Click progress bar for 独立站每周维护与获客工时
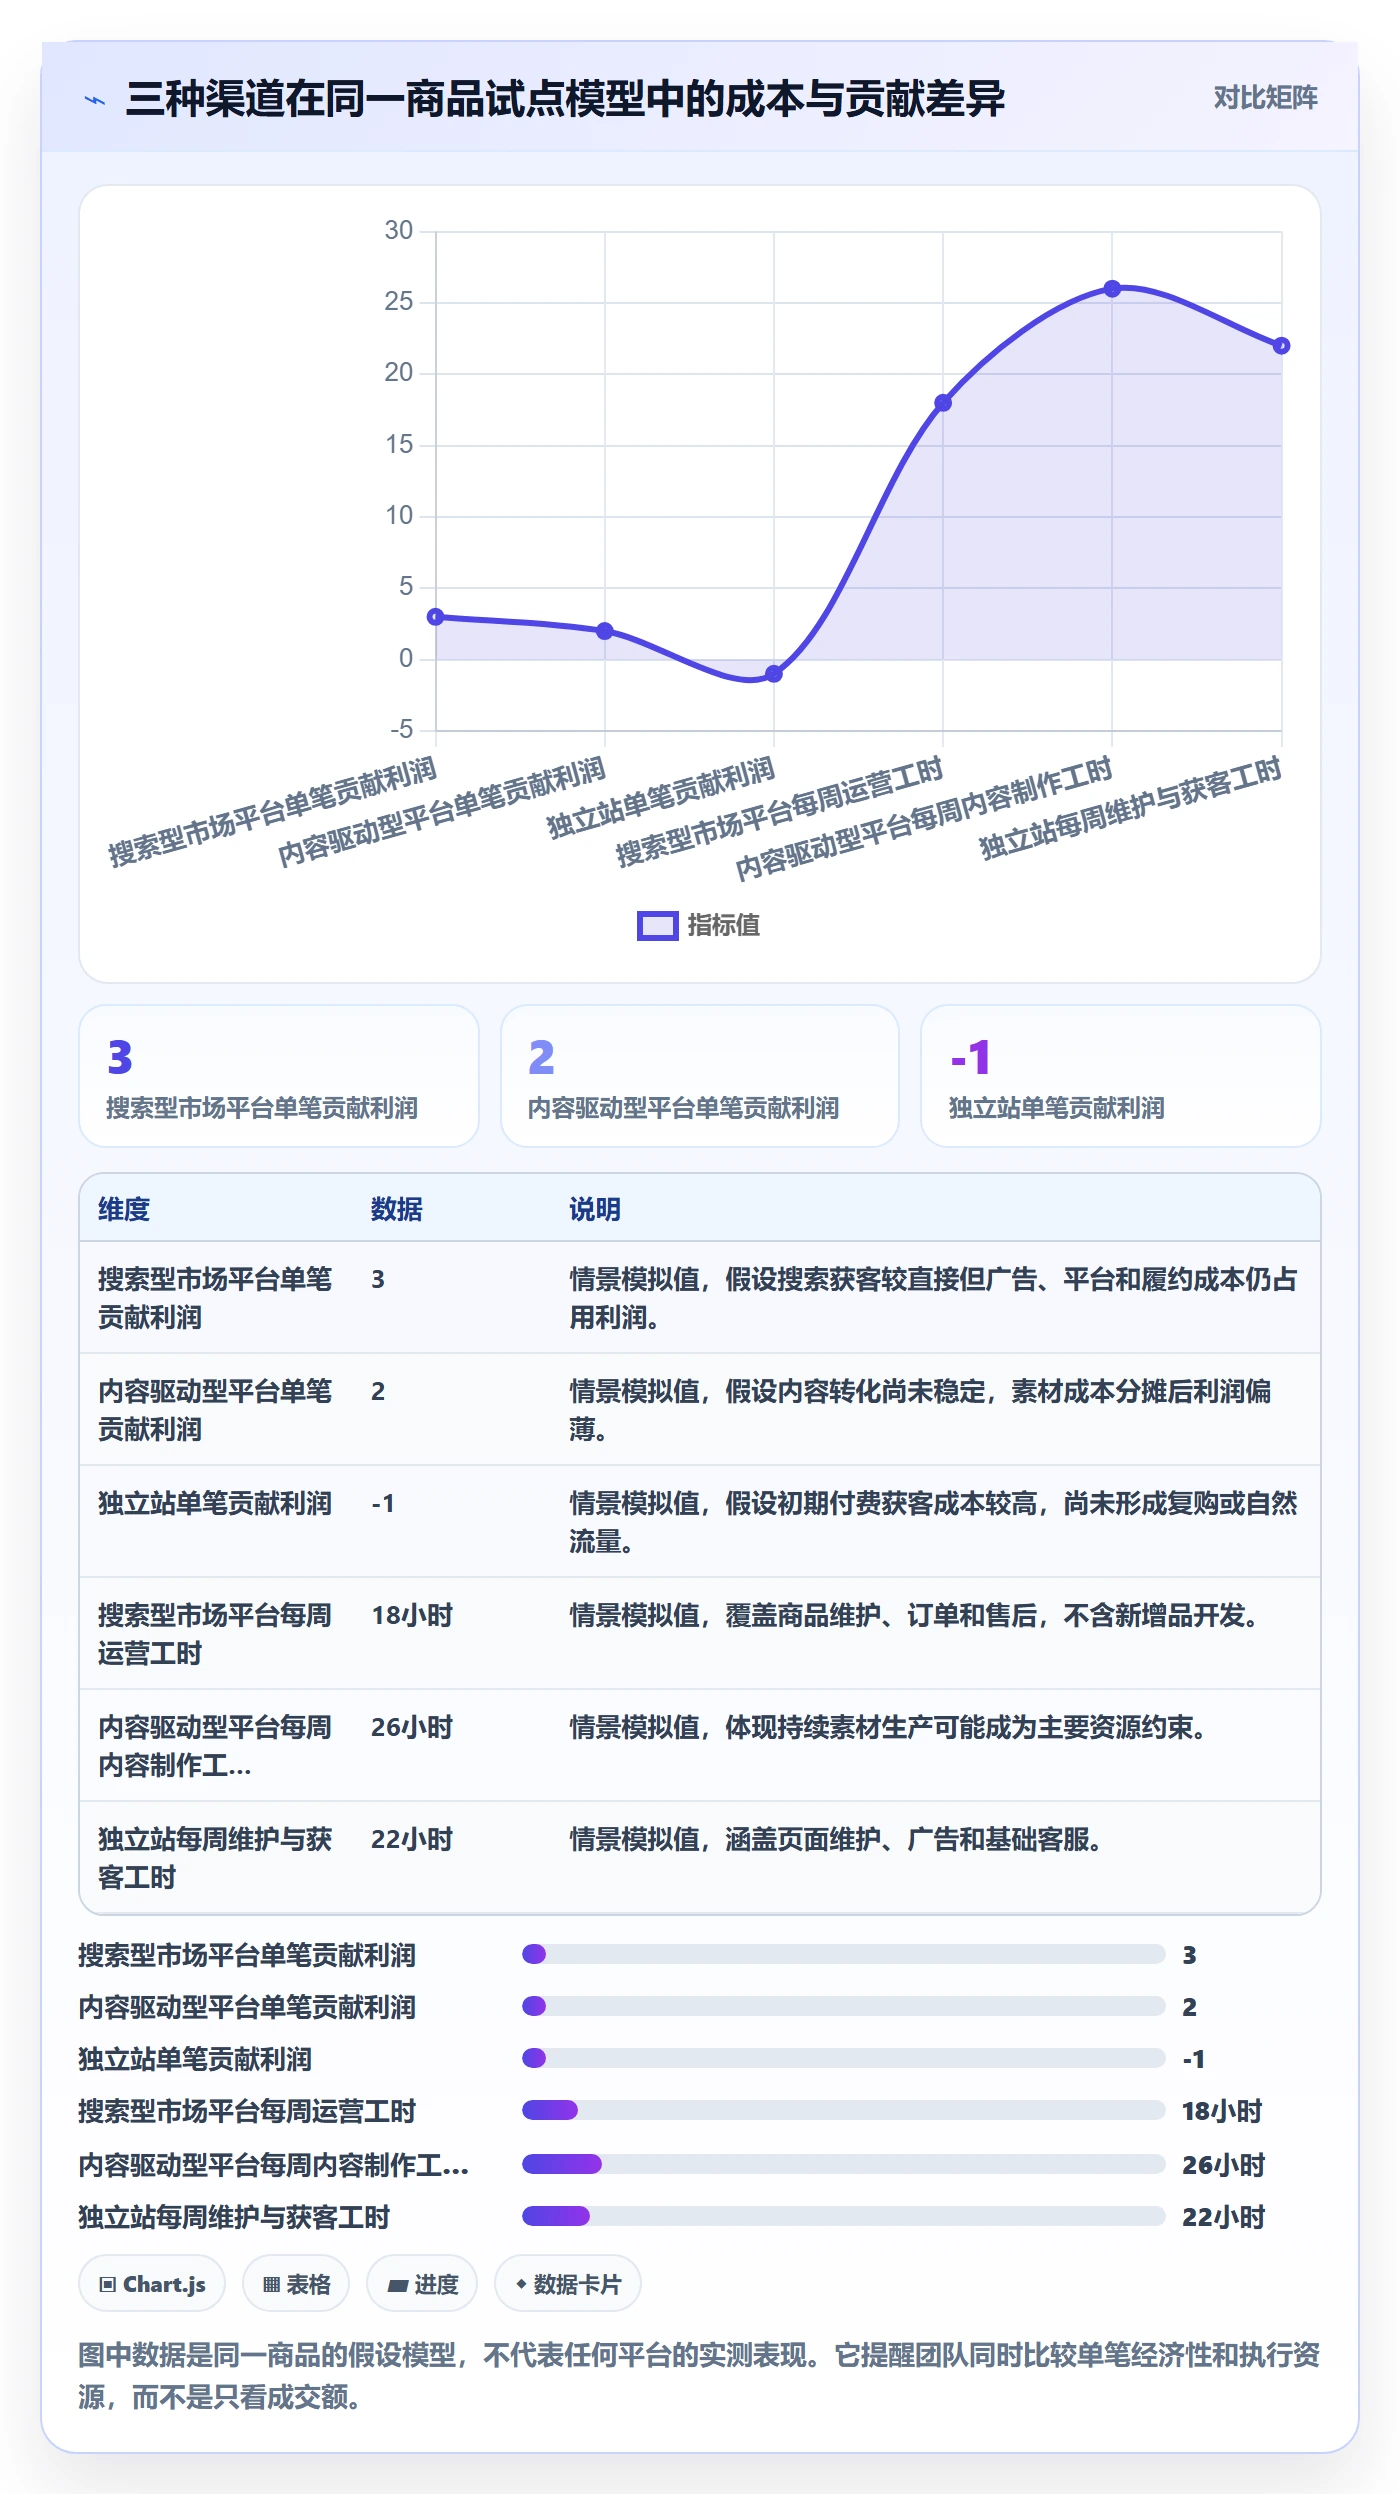Screen dimensions: 1400x2494 click(844, 2216)
